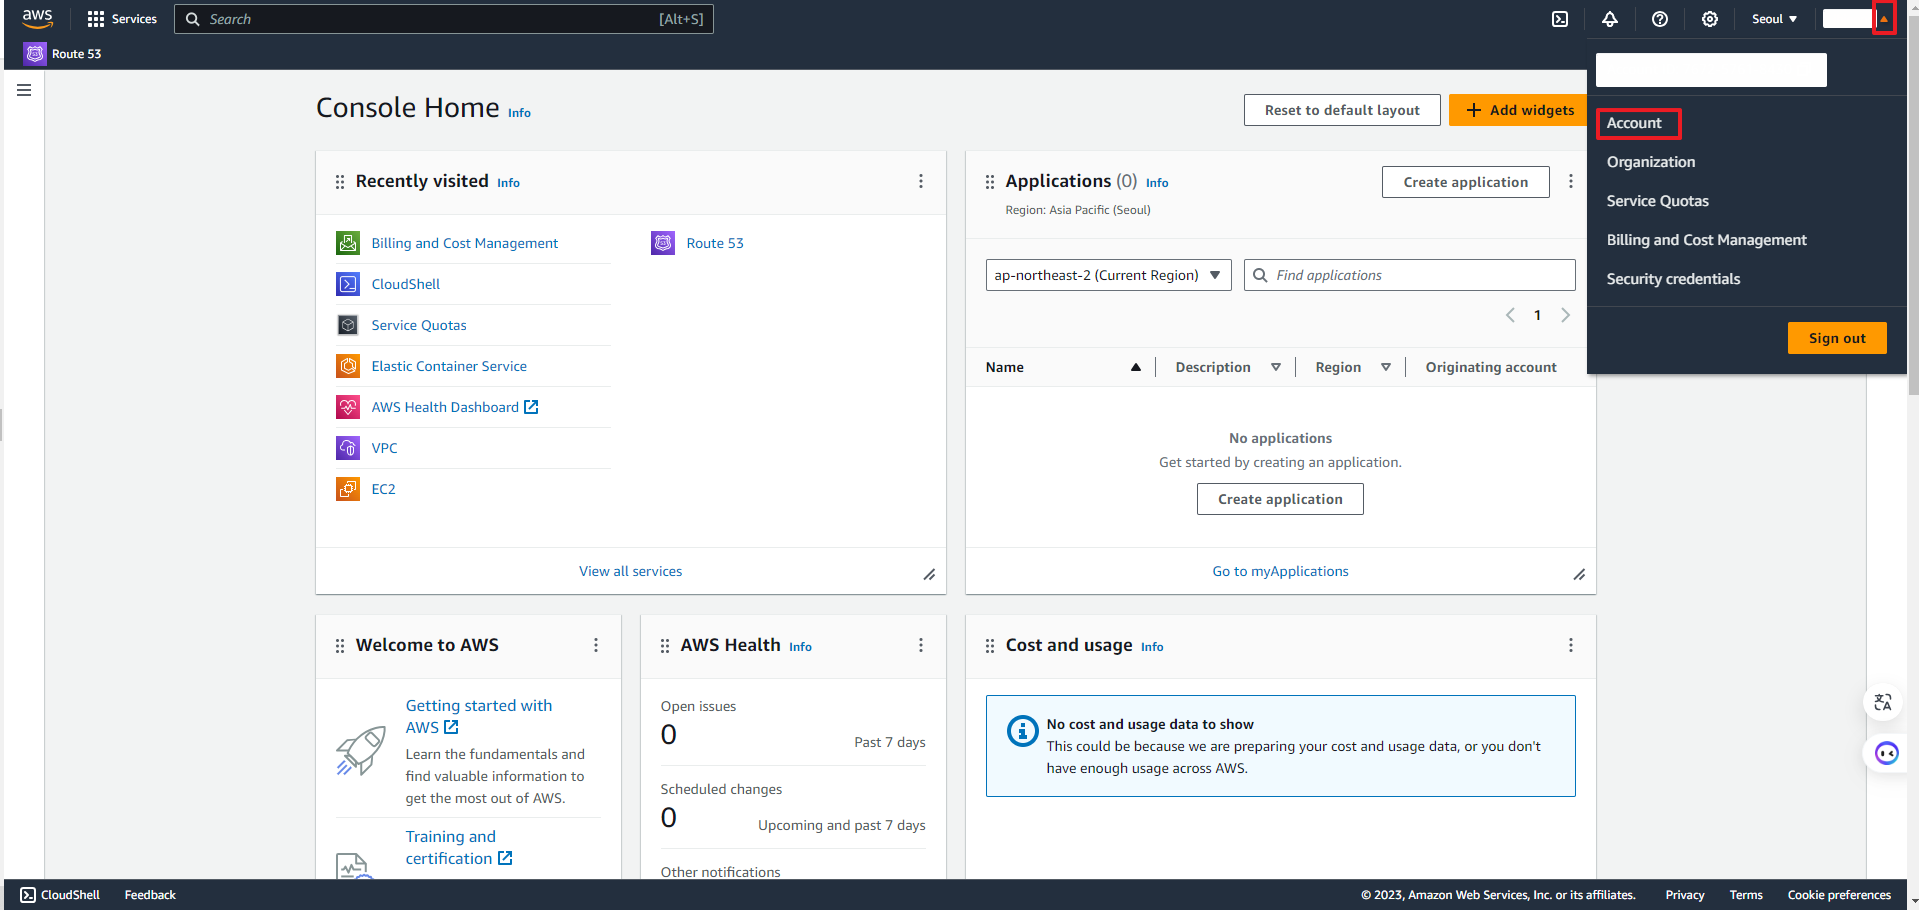Open Privacy link in footer
The width and height of the screenshot is (1919, 910).
point(1685,895)
